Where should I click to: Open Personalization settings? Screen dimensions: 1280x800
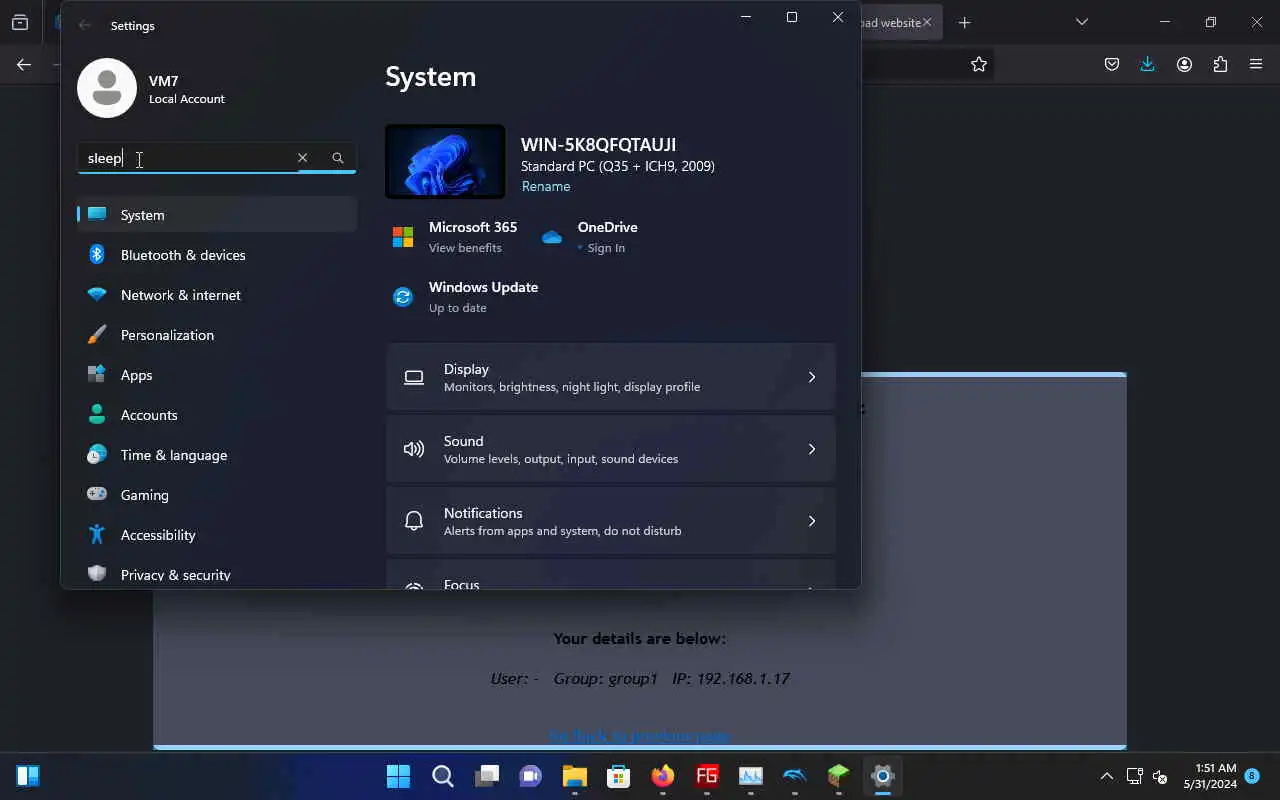pyautogui.click(x=217, y=335)
